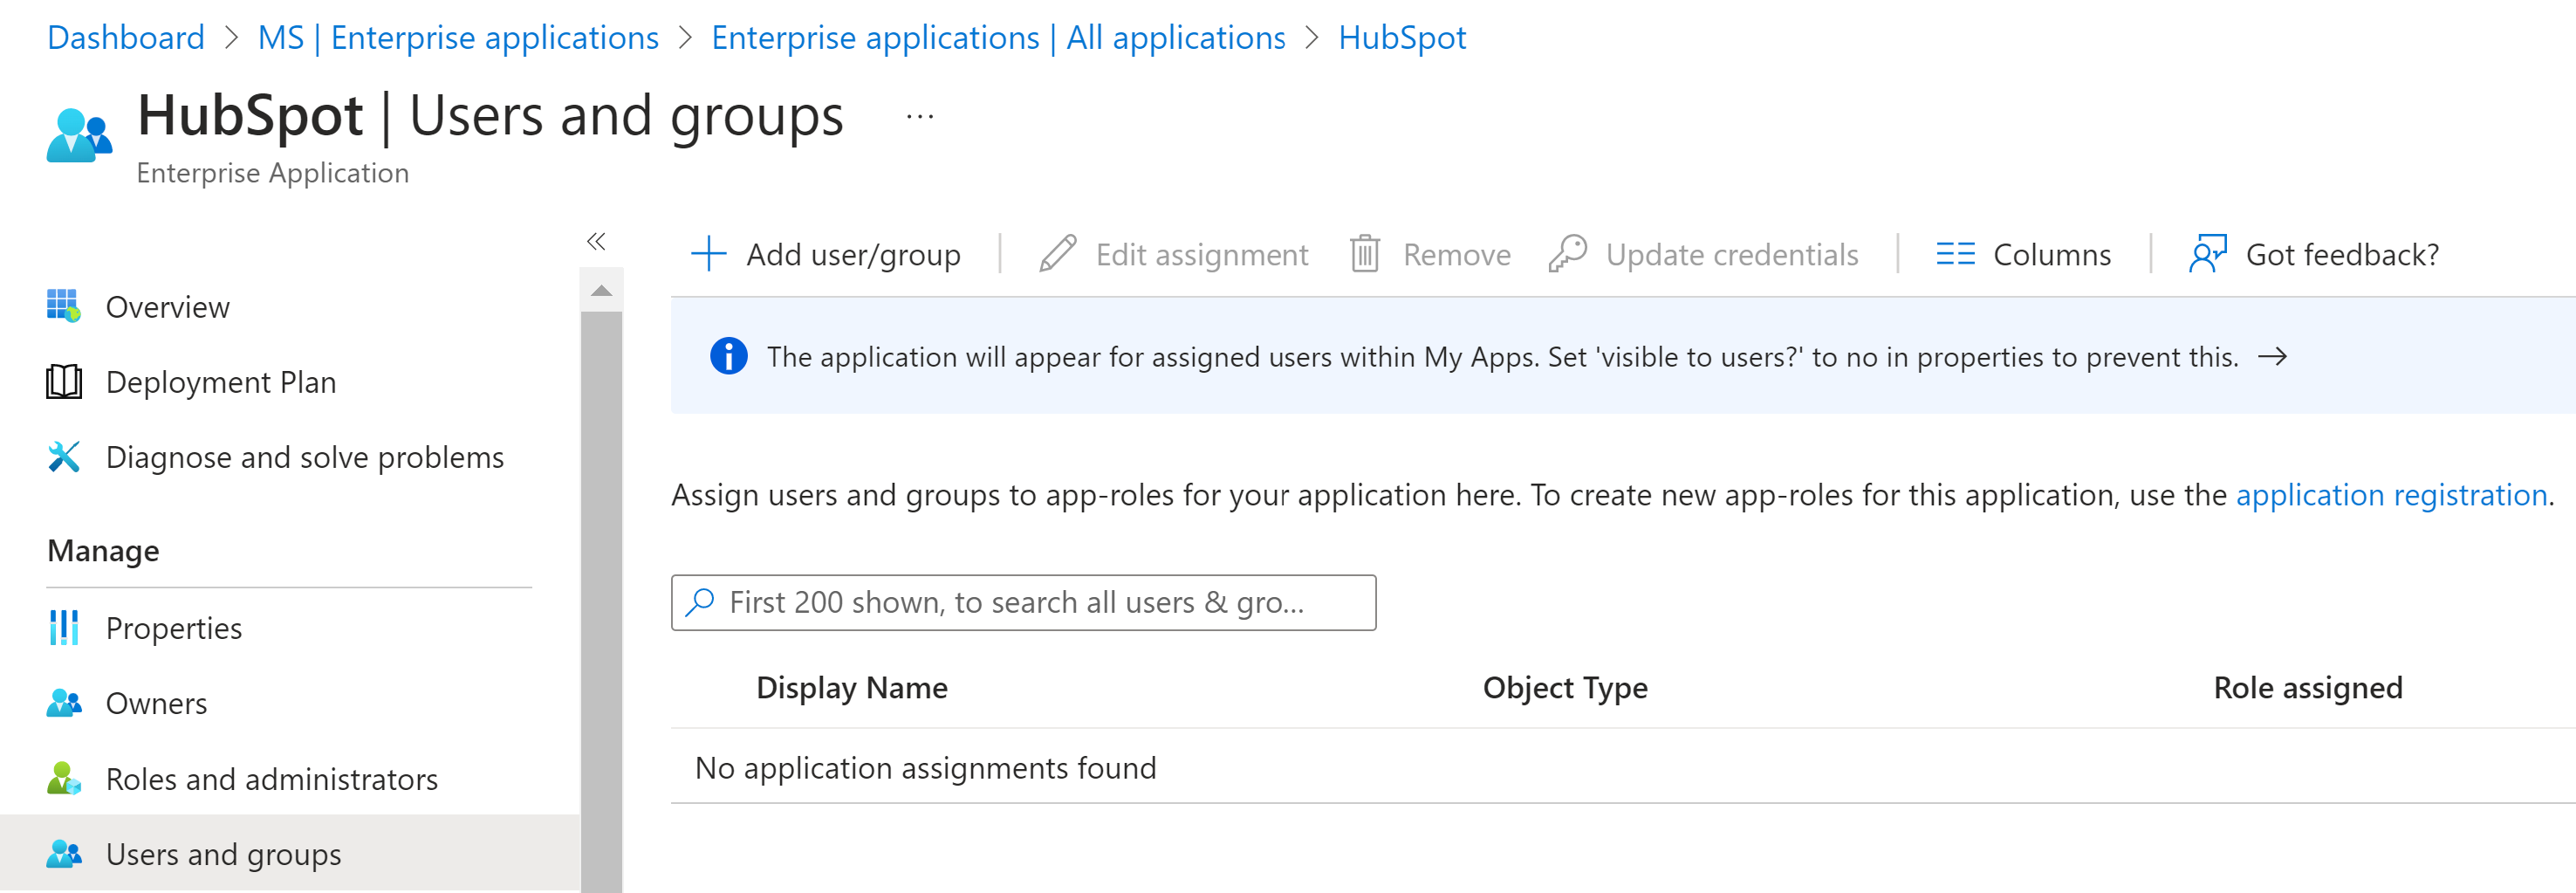
Task: Click the Diagnose and solve problems wrench icon
Action: [64, 456]
